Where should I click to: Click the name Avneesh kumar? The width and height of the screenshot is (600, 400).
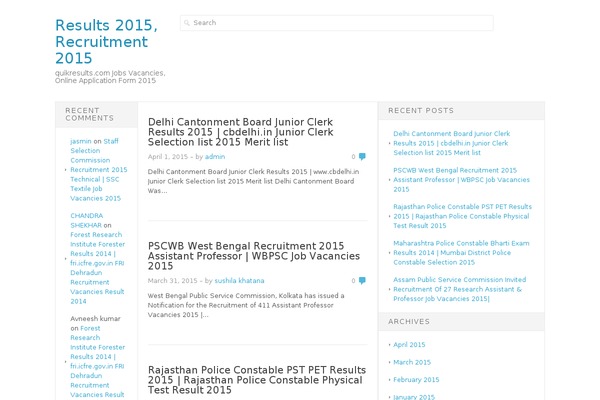pyautogui.click(x=95, y=318)
